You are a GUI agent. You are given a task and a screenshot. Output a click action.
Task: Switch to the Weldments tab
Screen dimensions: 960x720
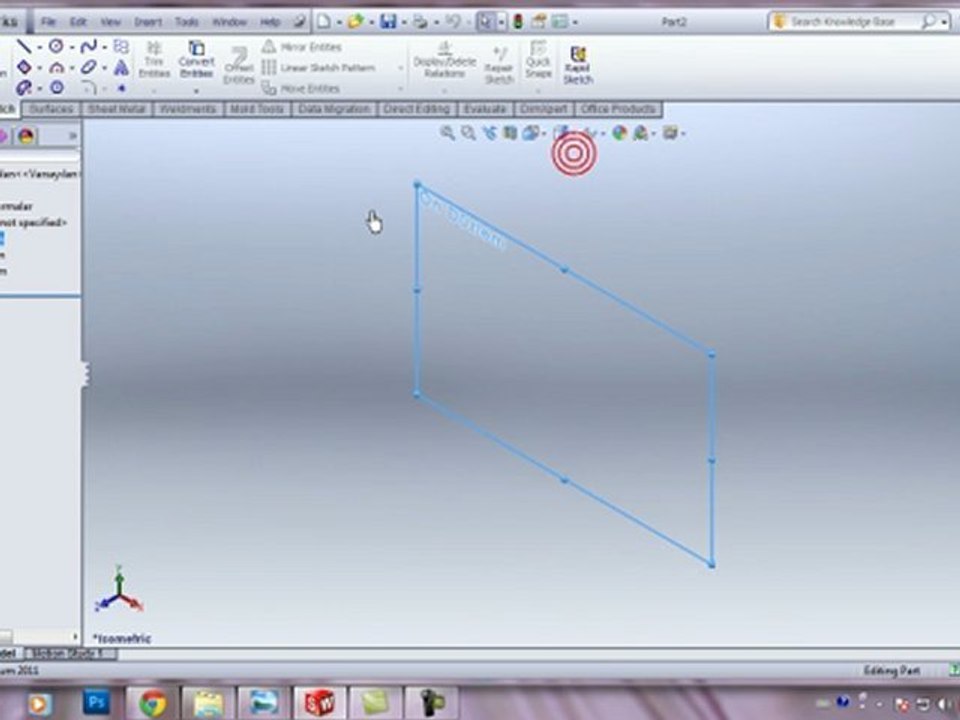pyautogui.click(x=187, y=110)
